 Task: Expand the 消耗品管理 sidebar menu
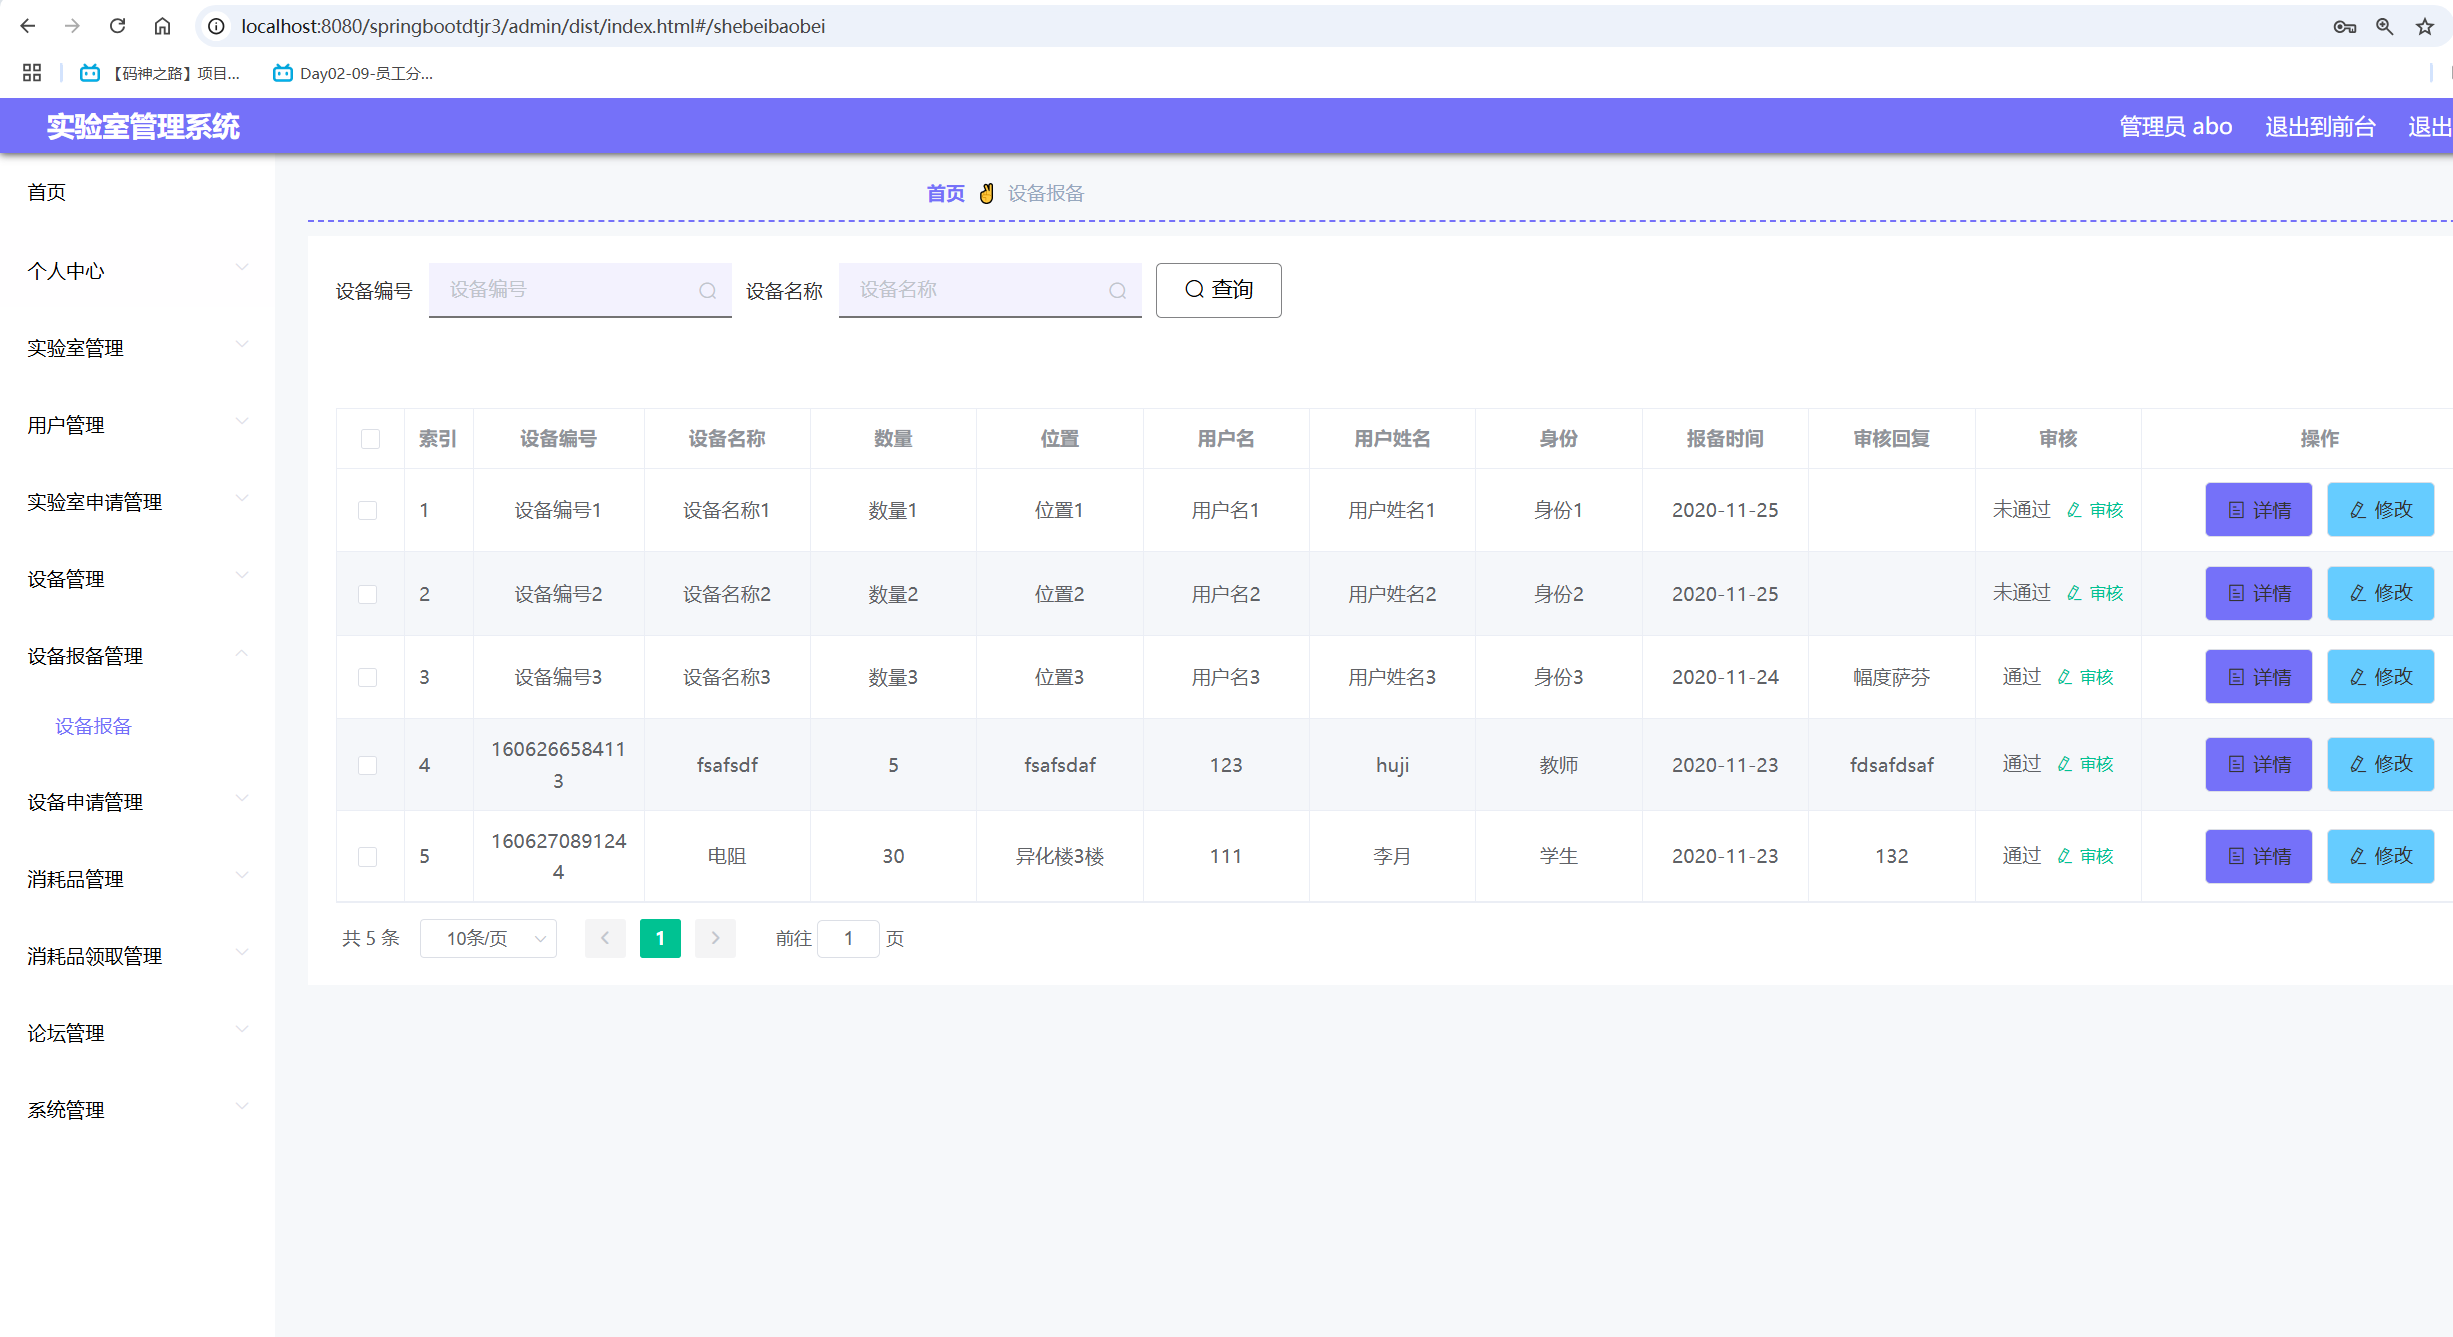[x=137, y=879]
